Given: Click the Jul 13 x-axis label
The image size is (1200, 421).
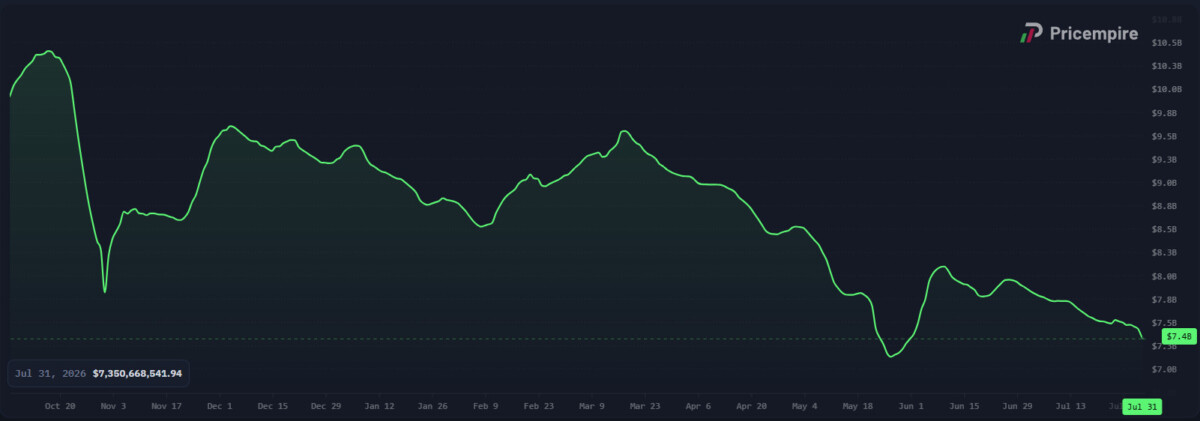Looking at the screenshot, I should [x=1070, y=407].
